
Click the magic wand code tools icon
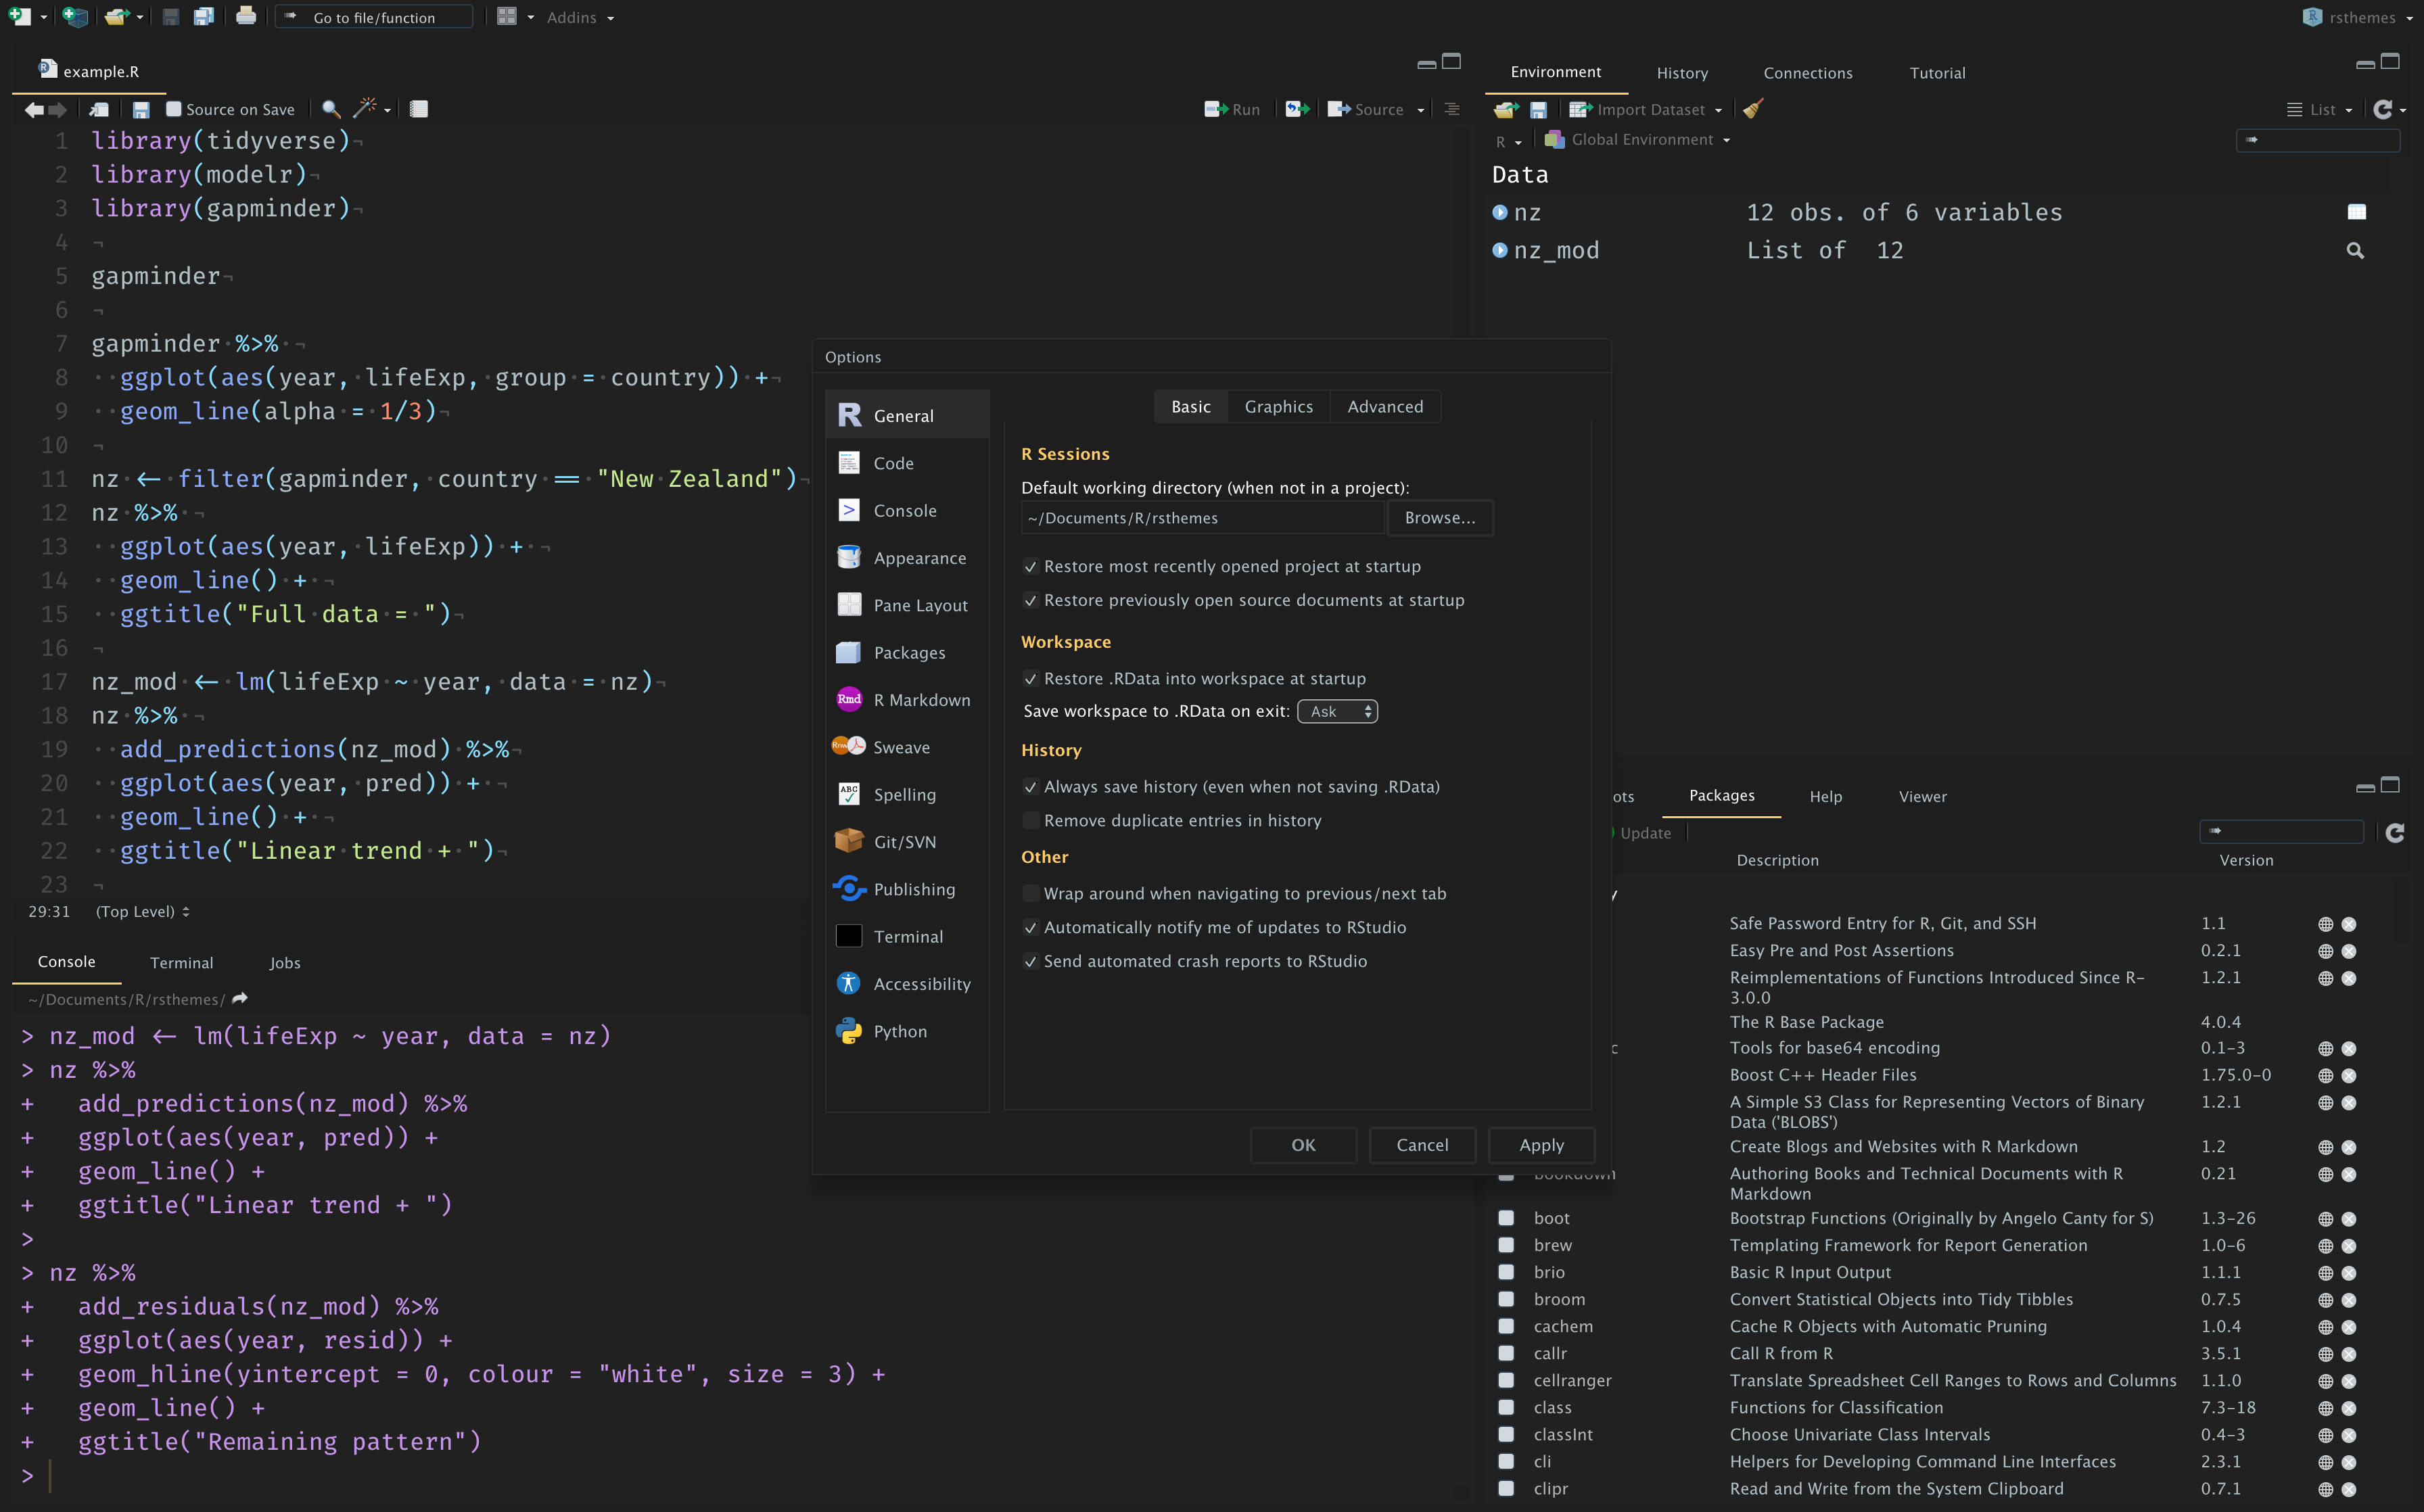point(365,109)
